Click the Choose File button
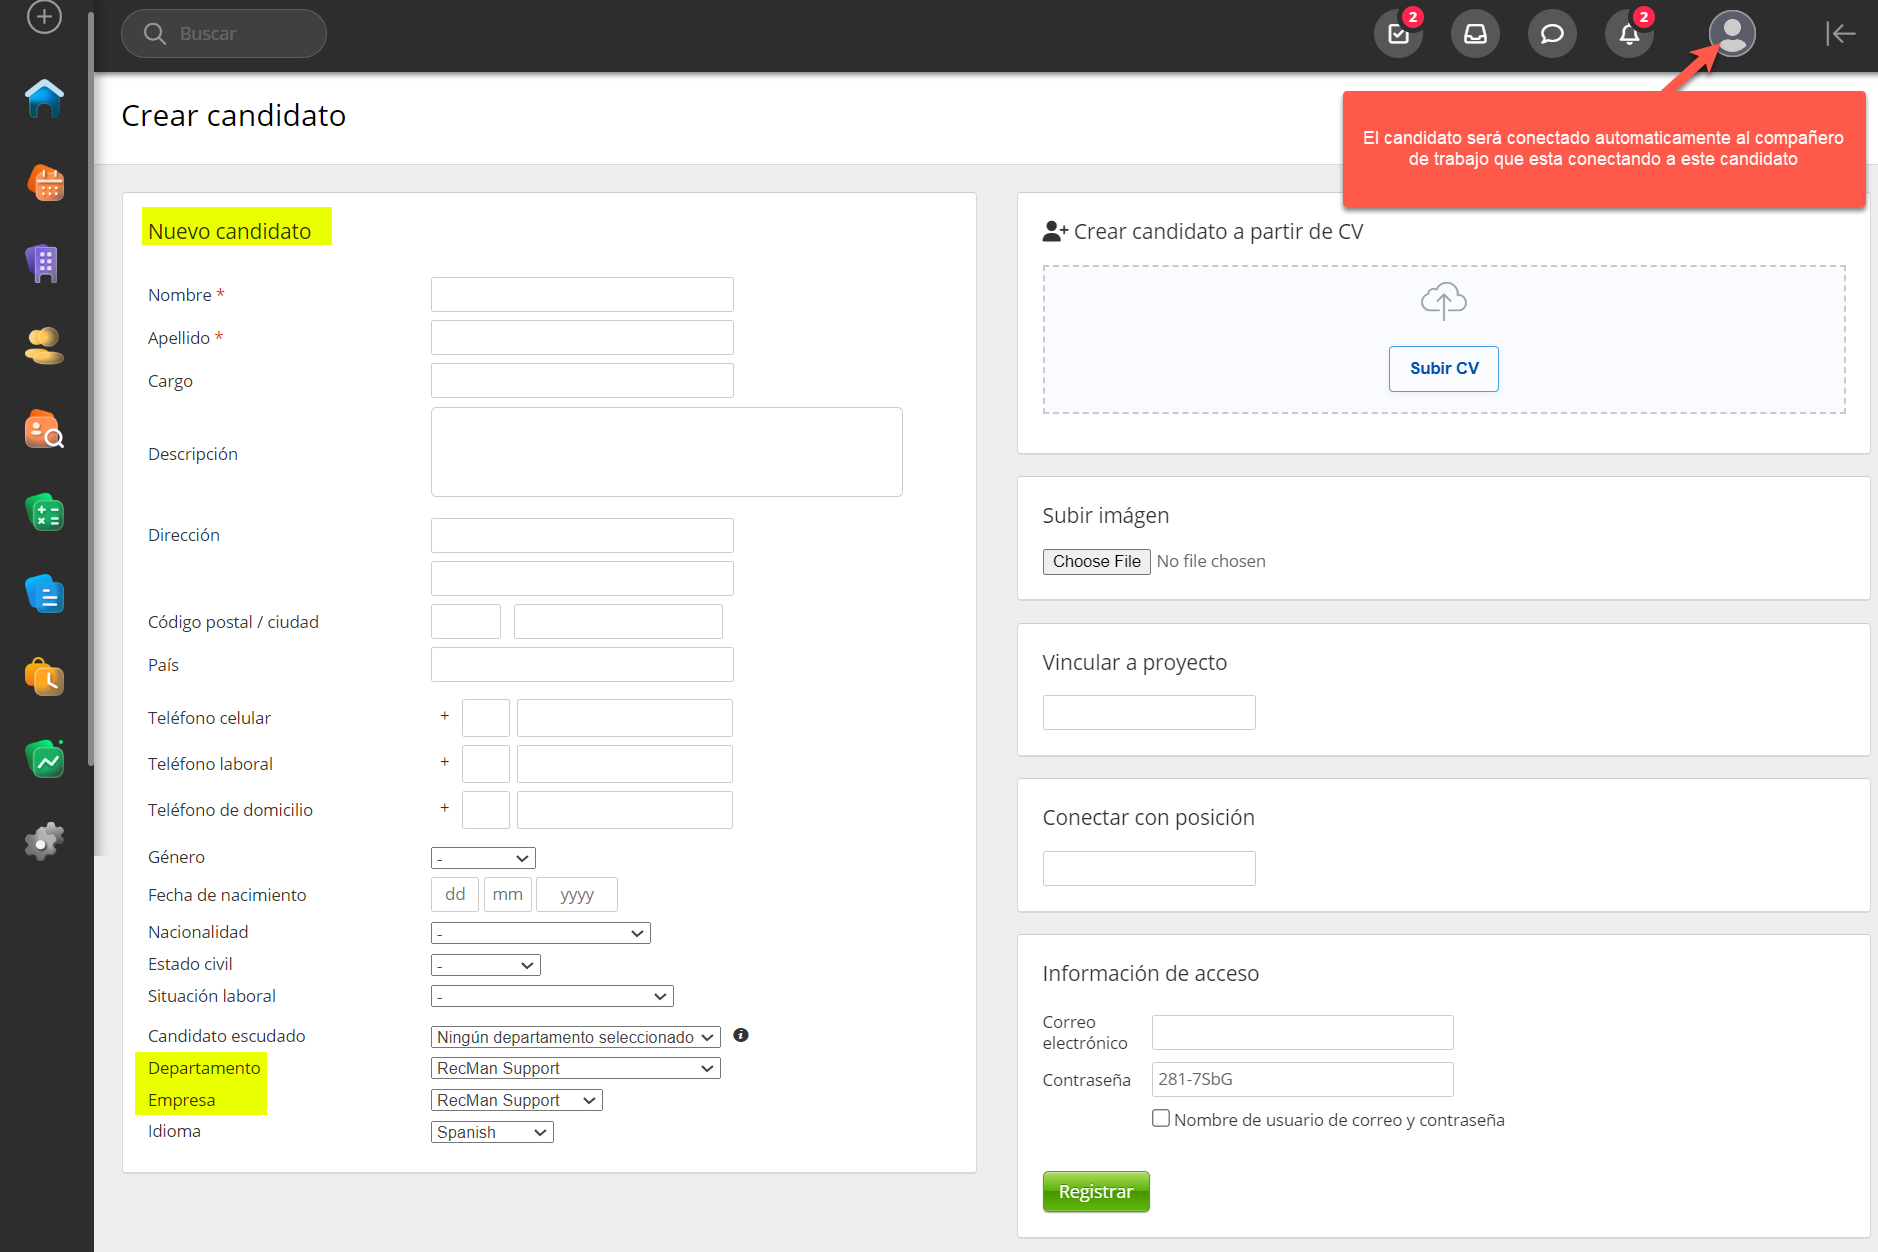 [1096, 561]
